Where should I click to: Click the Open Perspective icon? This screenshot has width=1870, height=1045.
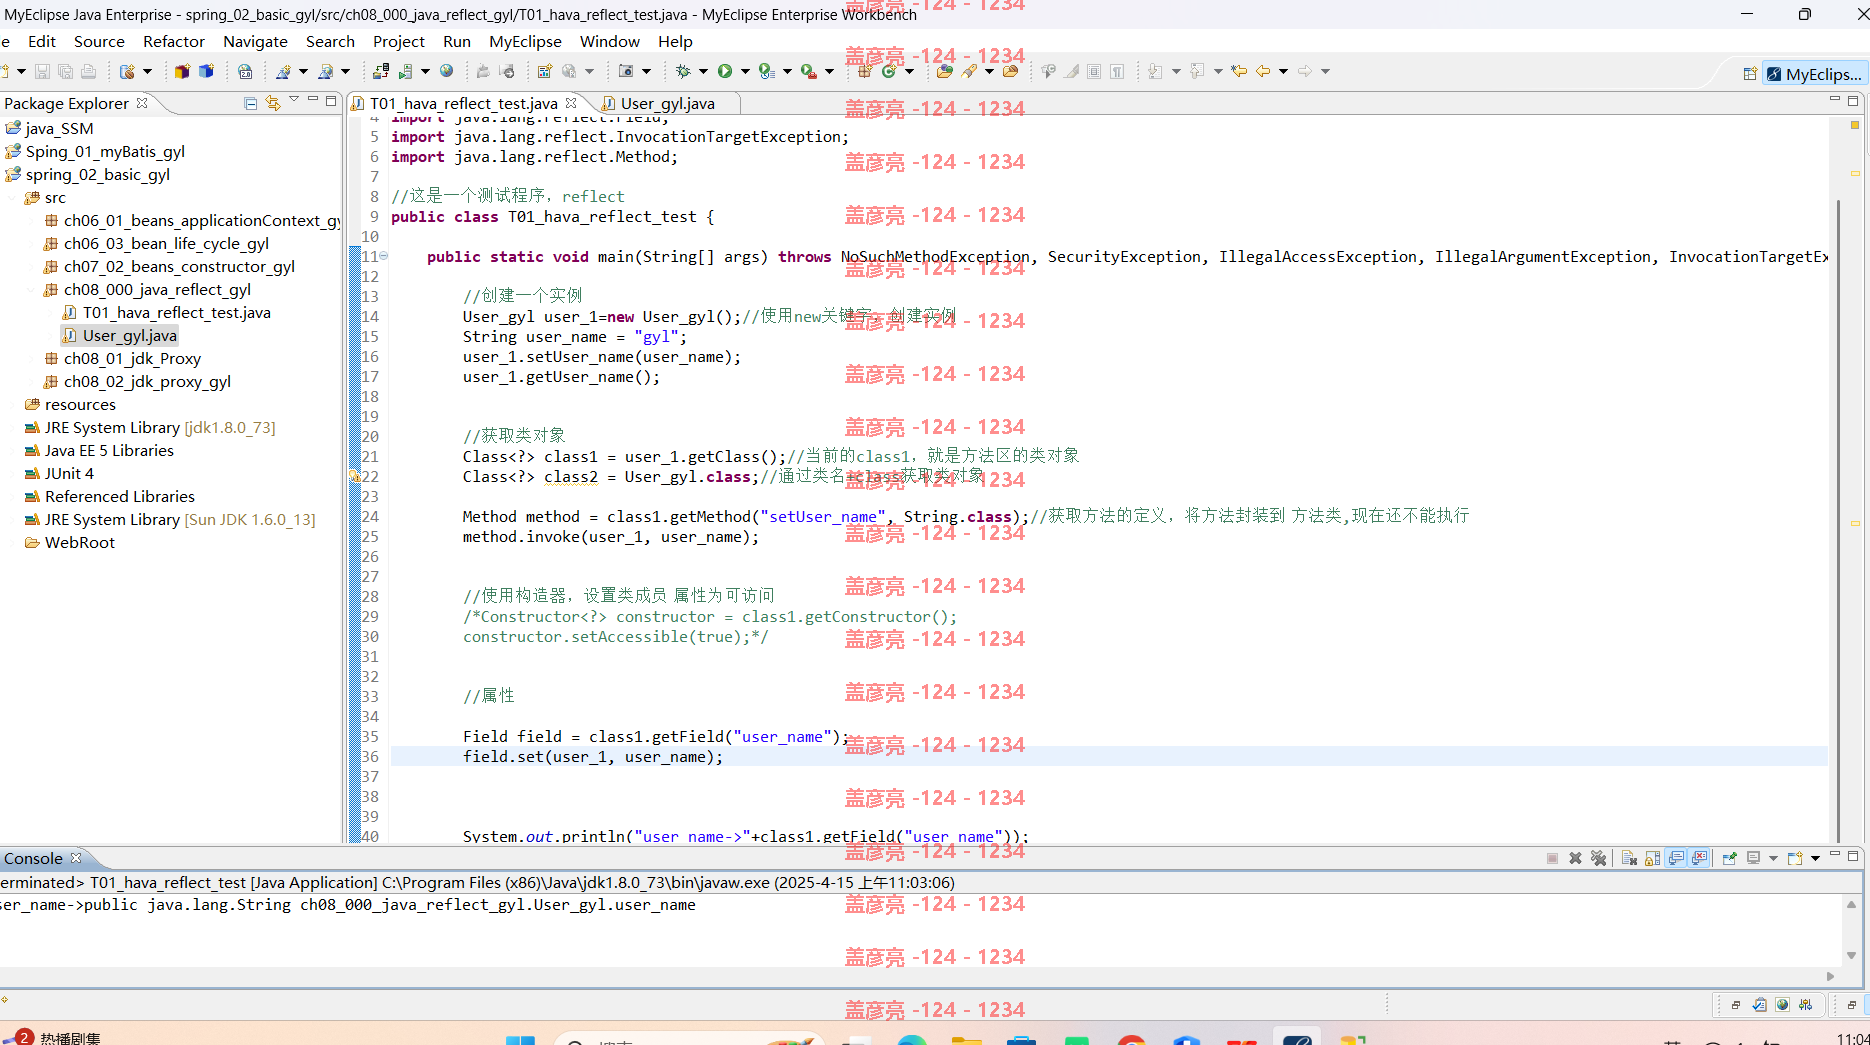tap(1750, 74)
